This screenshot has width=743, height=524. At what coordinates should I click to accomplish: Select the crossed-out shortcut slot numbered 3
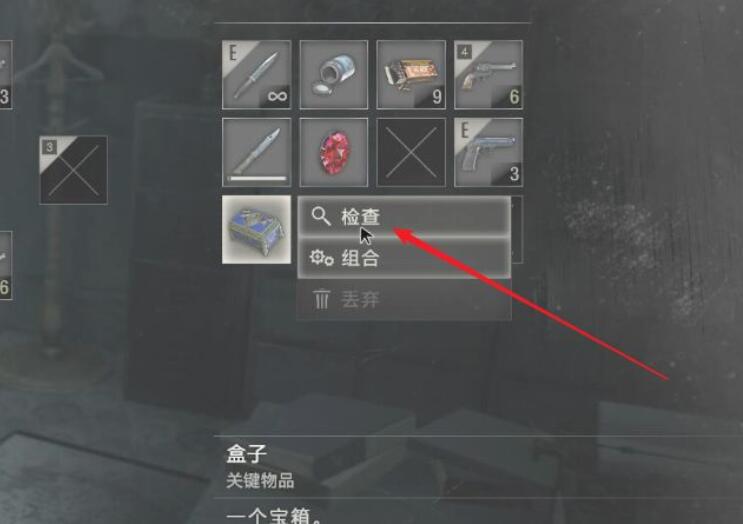click(x=73, y=170)
